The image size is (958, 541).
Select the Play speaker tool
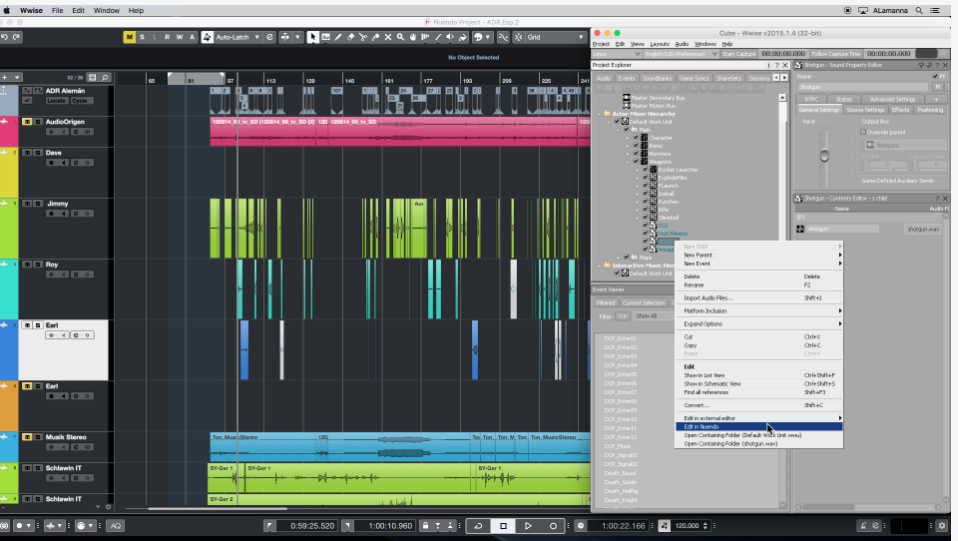coord(450,37)
